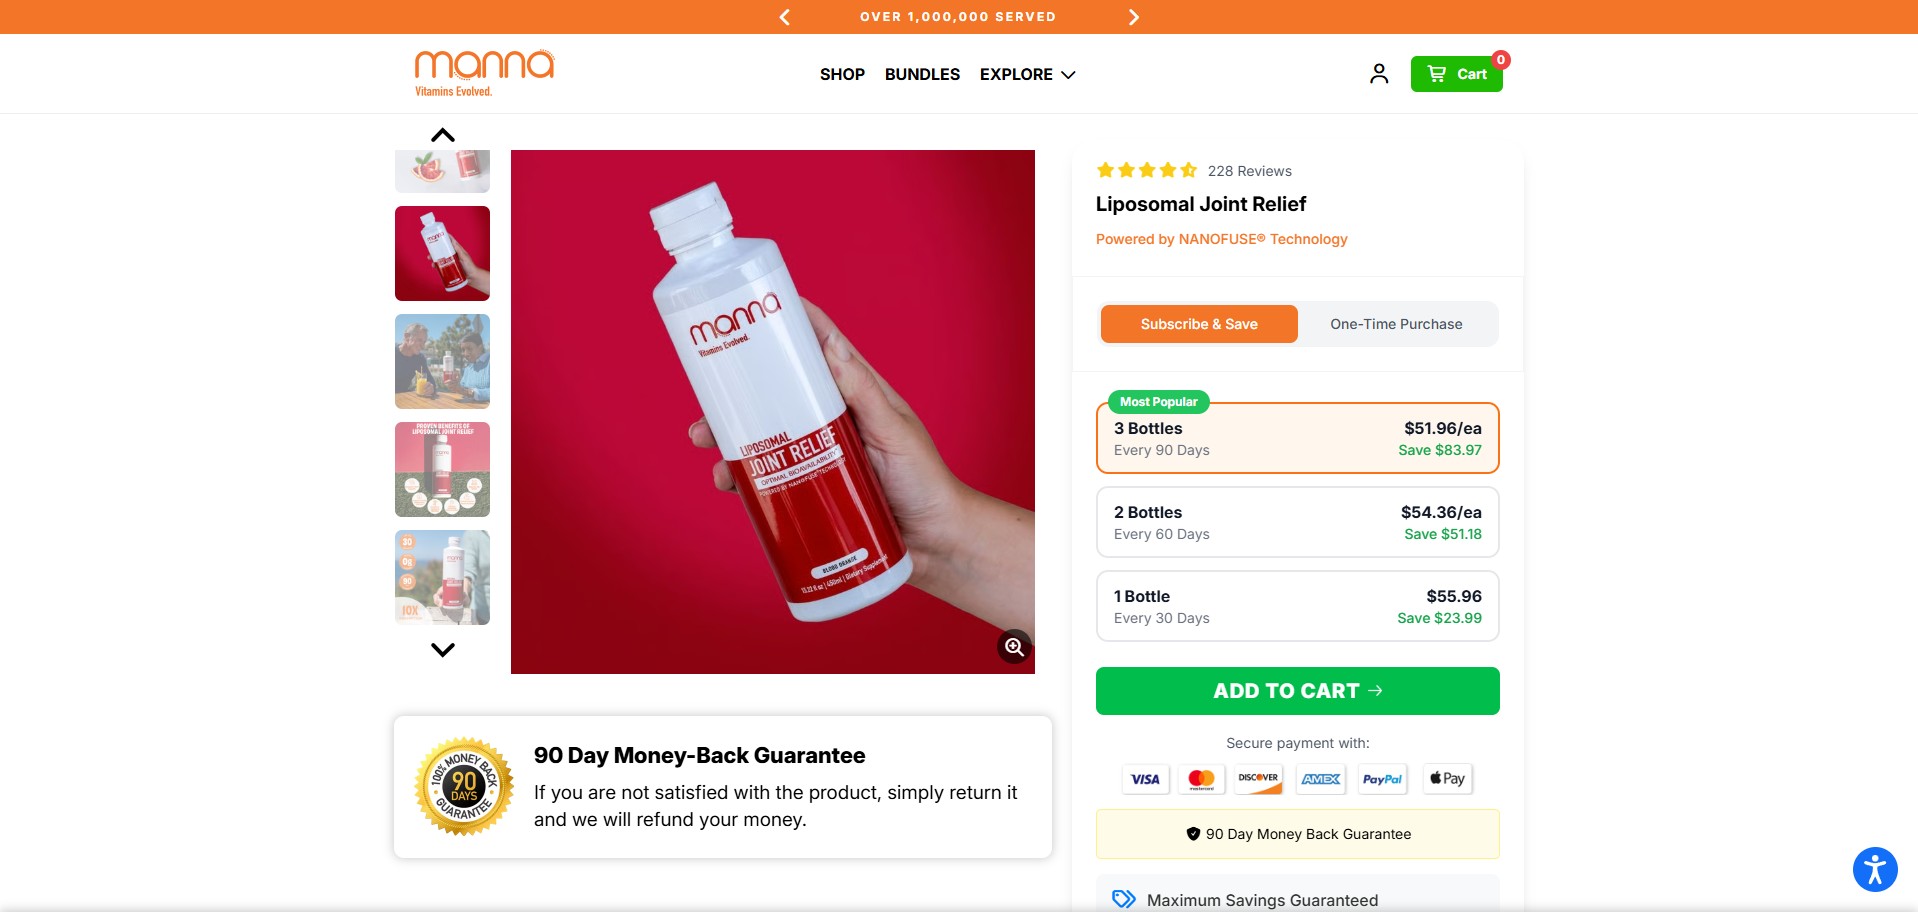Screen dimensions: 1918x912
Task: Click the ADD TO CART button
Action: (x=1297, y=691)
